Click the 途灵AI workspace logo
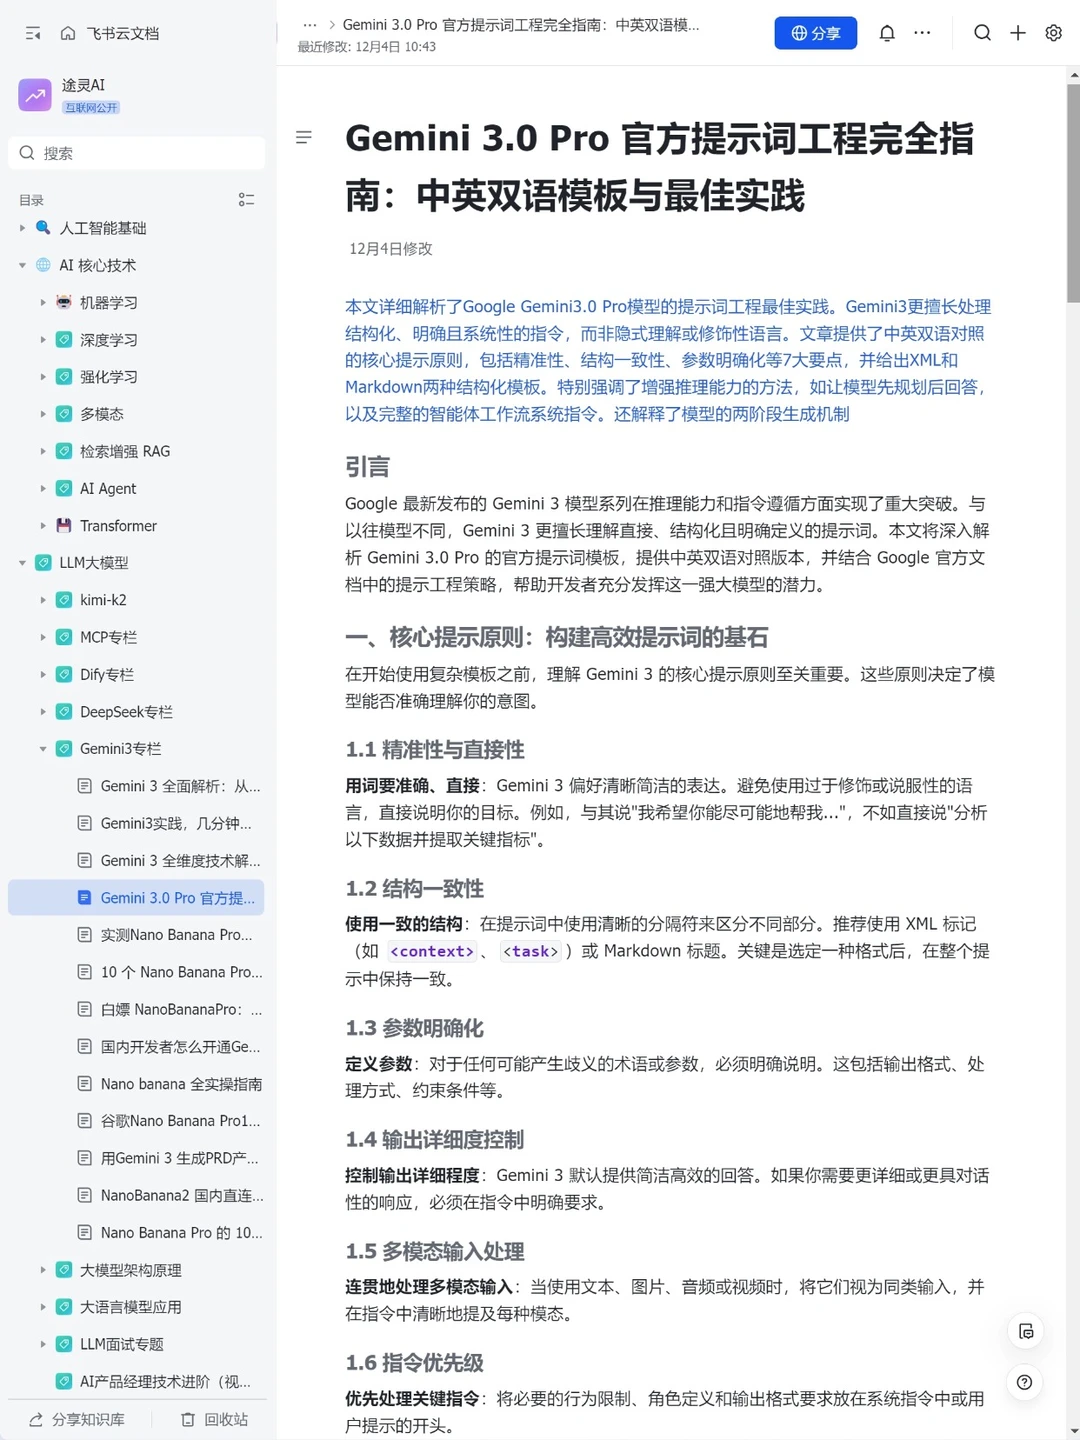 (x=35, y=95)
